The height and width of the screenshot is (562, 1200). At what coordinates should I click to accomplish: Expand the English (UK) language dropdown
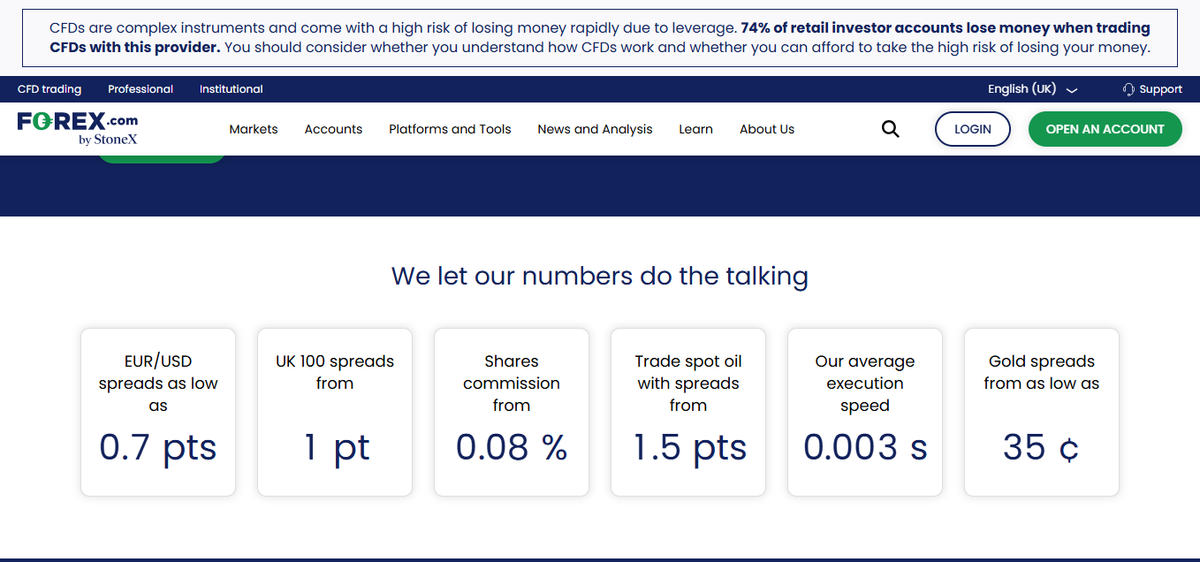[x=1032, y=89]
